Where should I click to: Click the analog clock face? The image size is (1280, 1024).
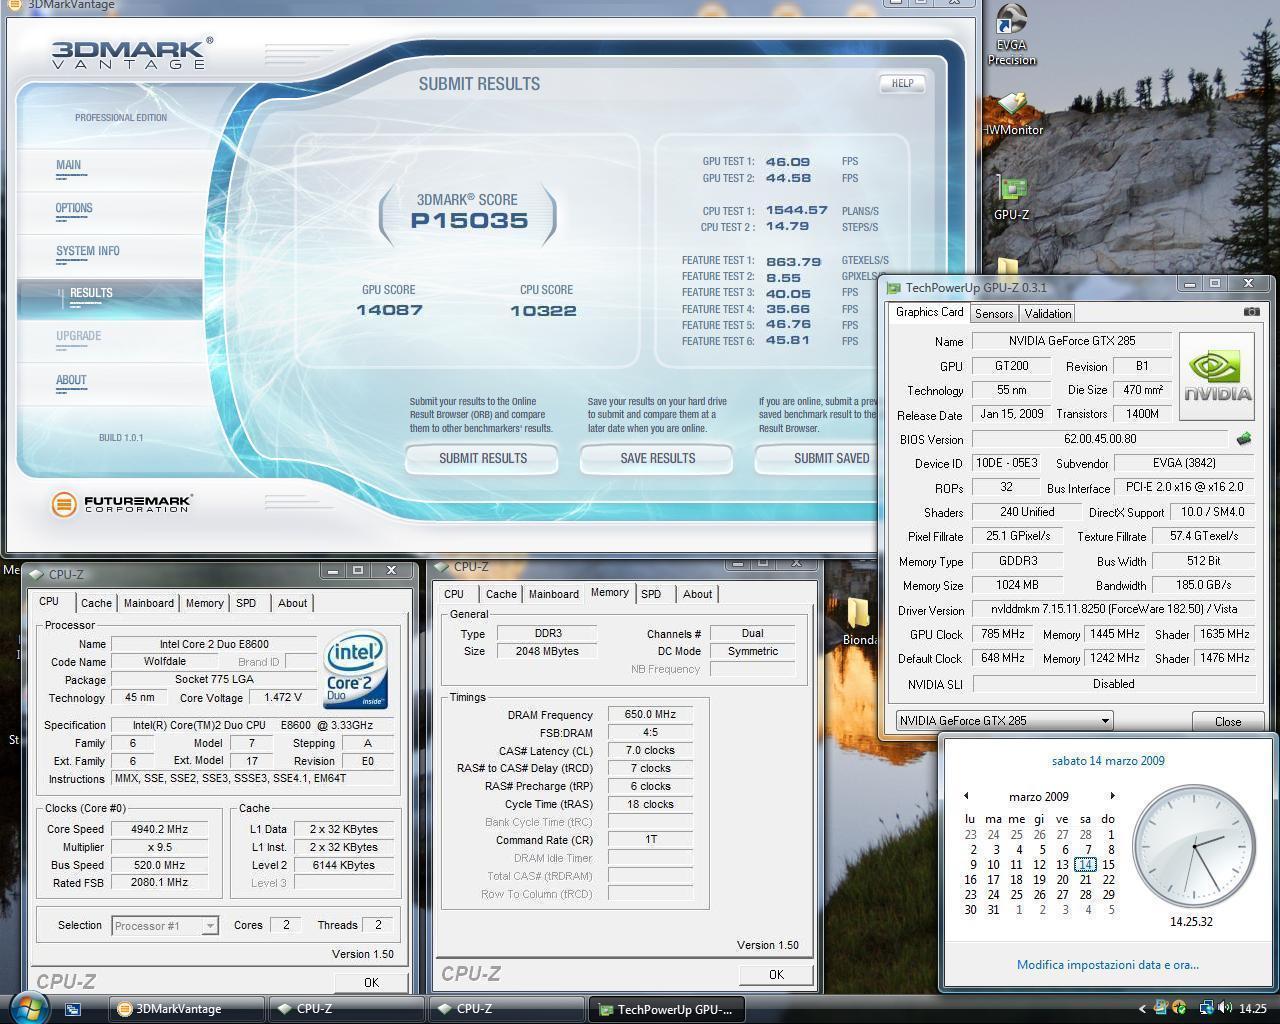point(1193,846)
